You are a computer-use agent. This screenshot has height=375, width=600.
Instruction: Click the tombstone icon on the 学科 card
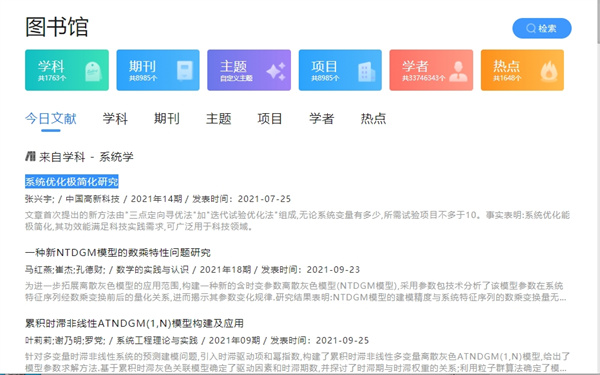tap(93, 71)
